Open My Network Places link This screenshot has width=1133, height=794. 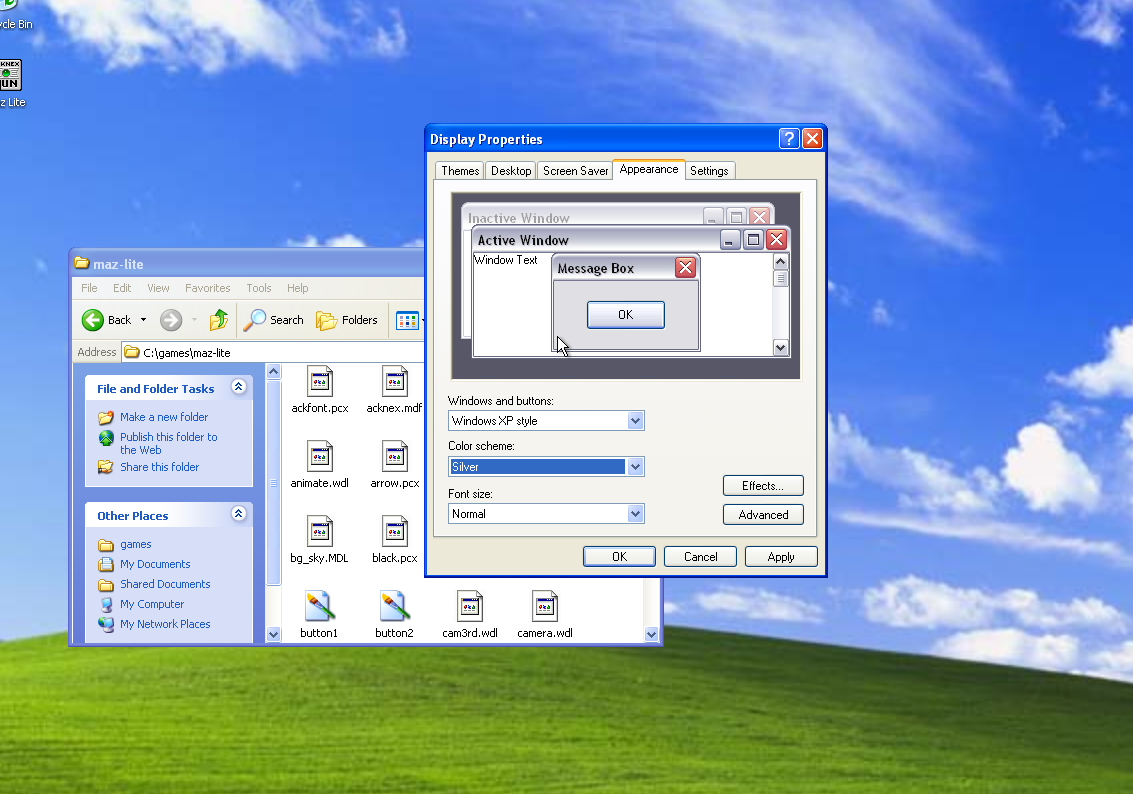click(165, 624)
